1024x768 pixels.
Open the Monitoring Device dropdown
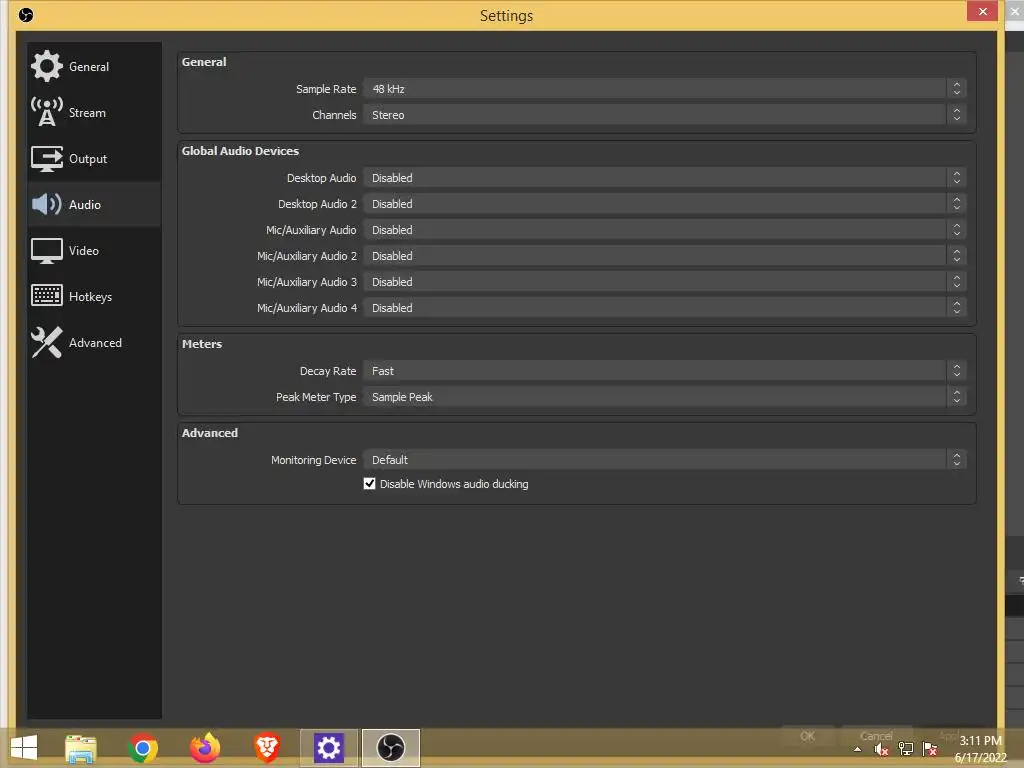click(x=665, y=460)
